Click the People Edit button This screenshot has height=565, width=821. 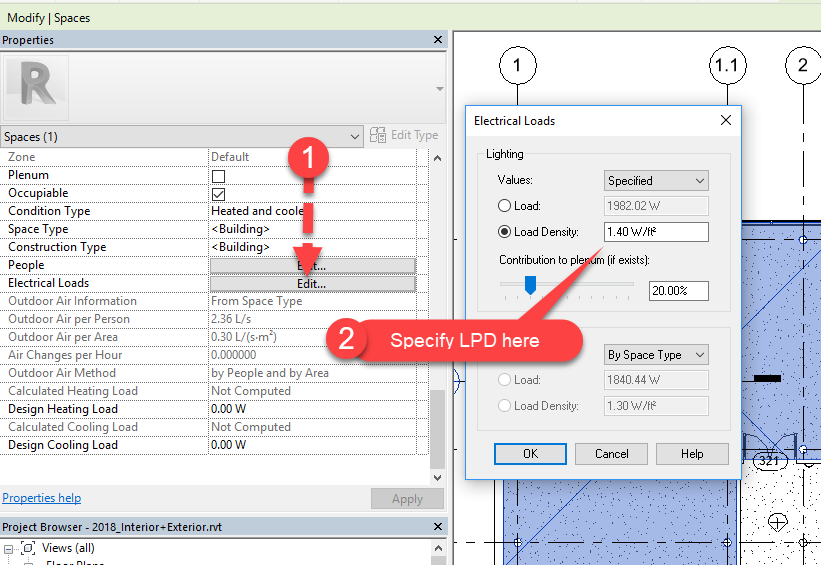point(313,266)
